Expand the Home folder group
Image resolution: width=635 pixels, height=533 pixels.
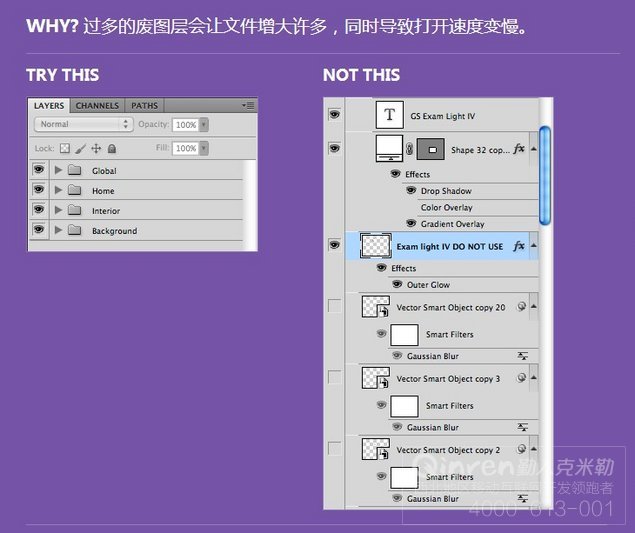click(x=58, y=190)
